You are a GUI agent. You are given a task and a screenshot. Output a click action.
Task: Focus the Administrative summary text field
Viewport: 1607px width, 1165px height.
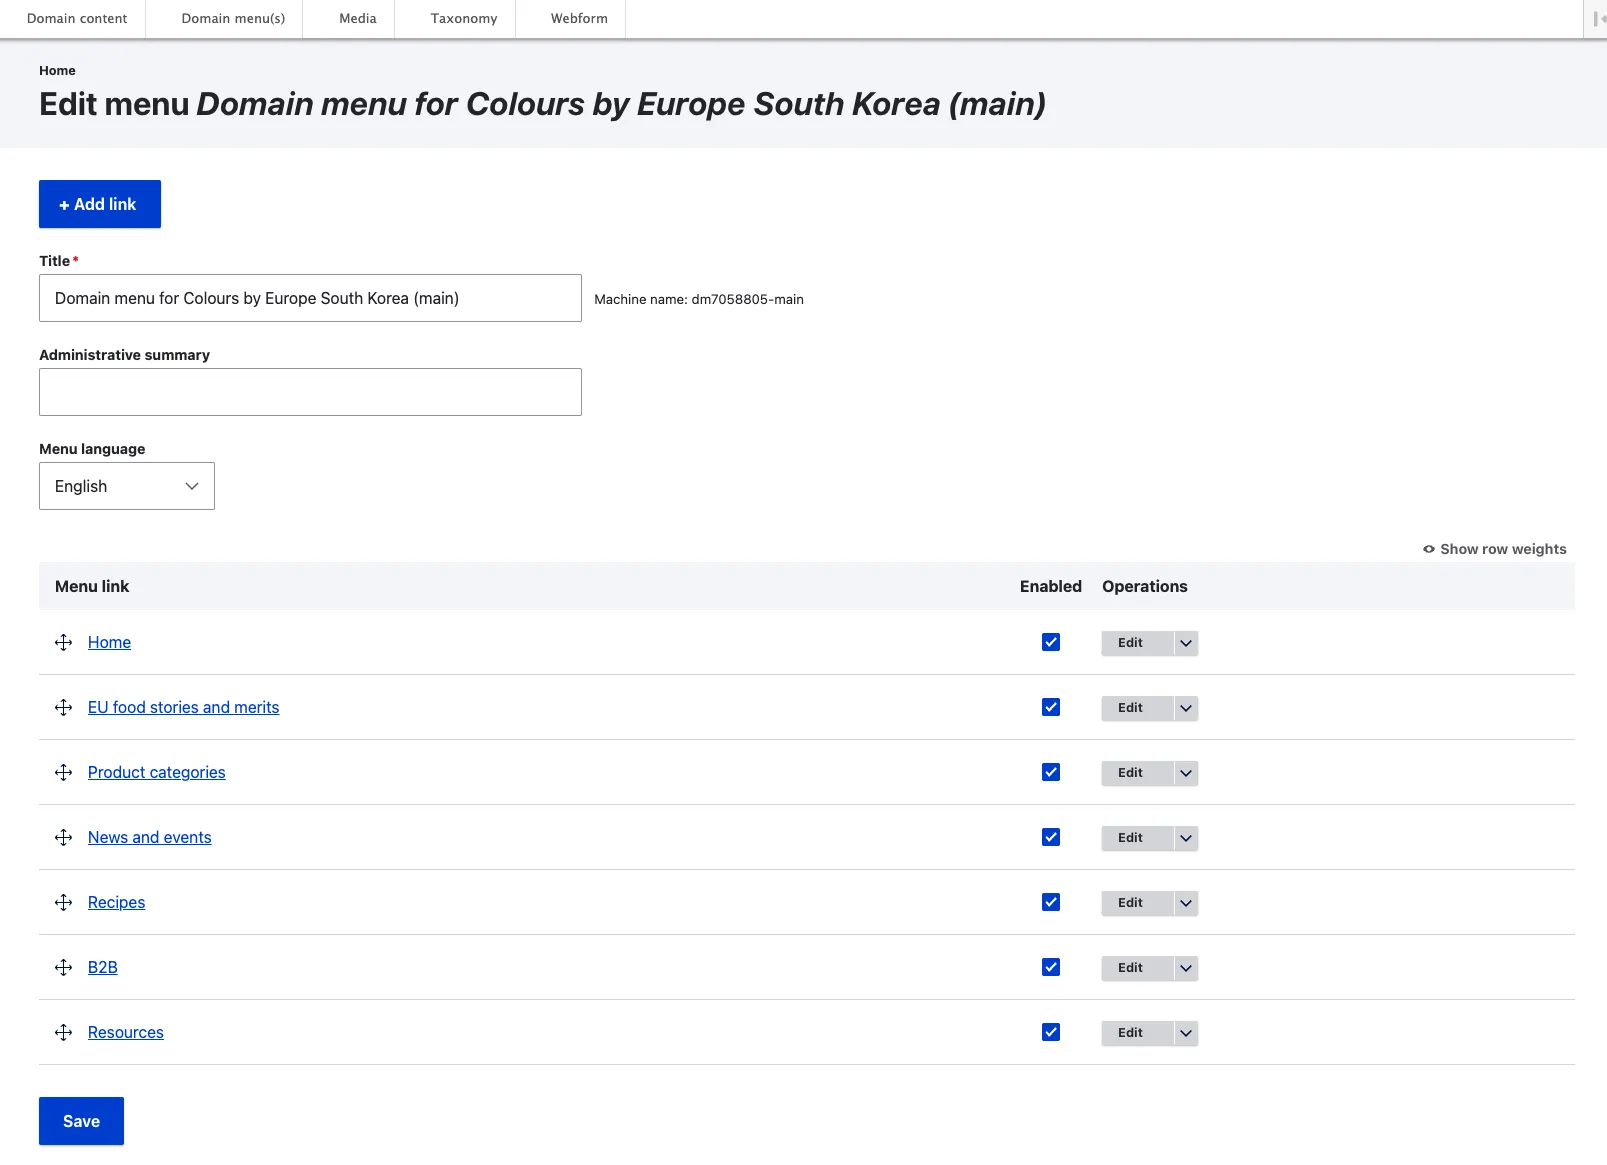click(310, 392)
